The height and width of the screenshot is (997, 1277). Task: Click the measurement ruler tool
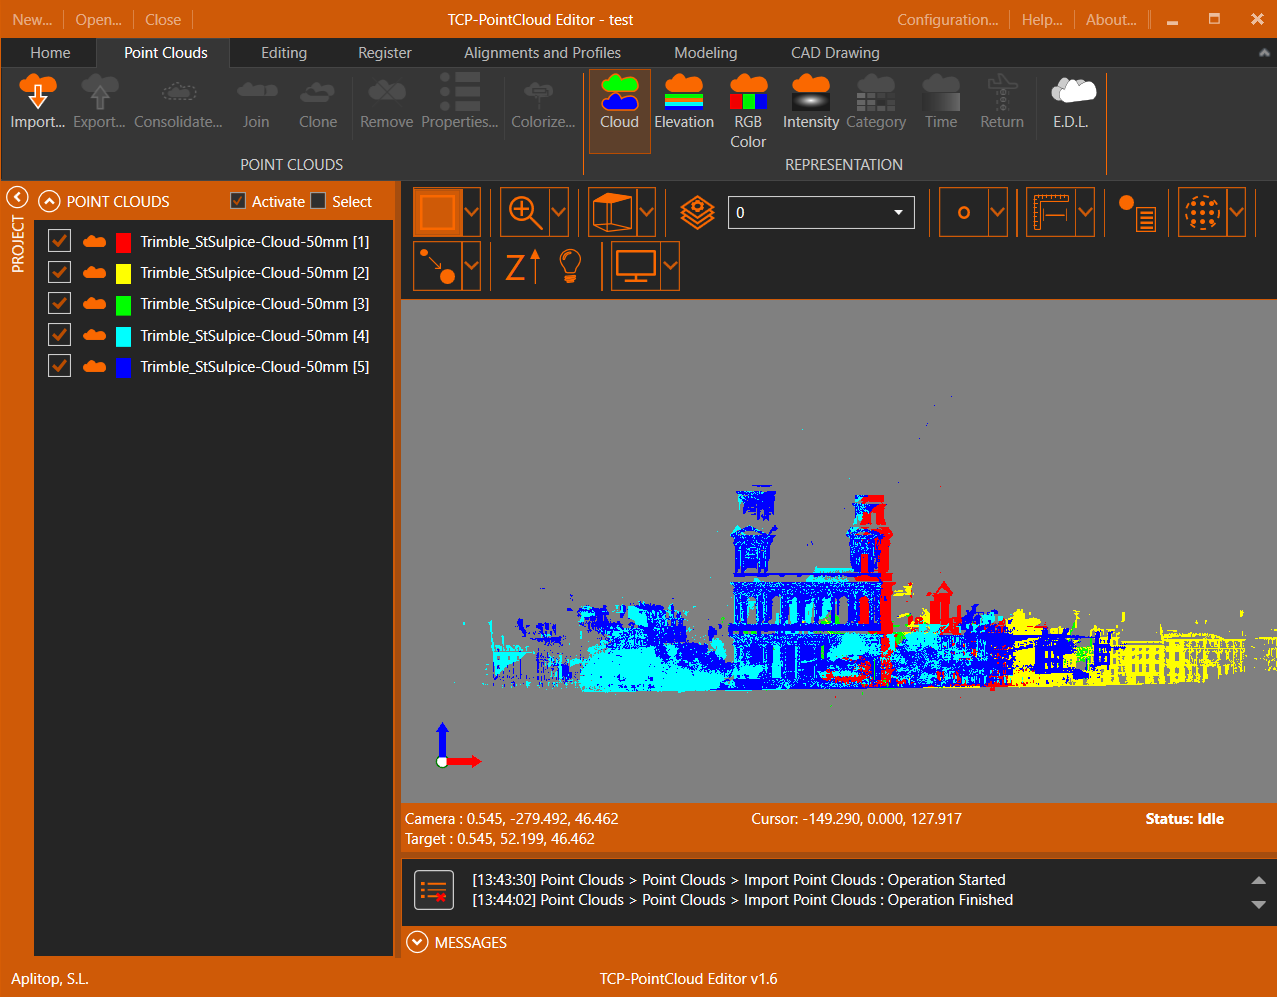(1050, 212)
